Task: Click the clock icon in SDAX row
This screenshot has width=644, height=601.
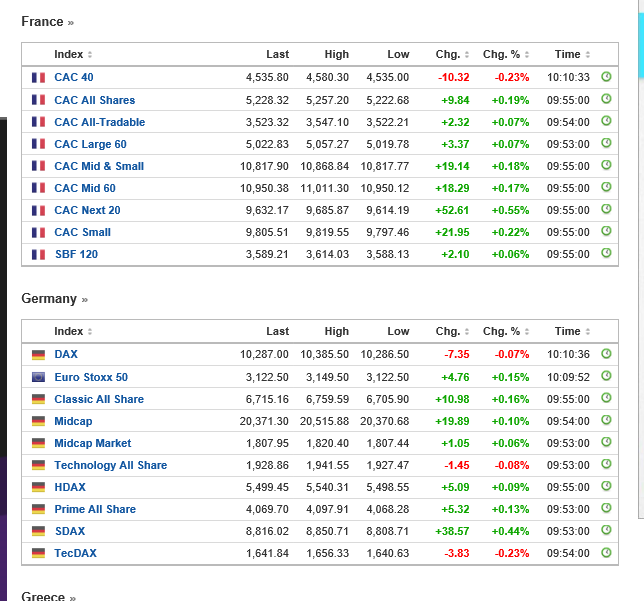Action: (606, 531)
